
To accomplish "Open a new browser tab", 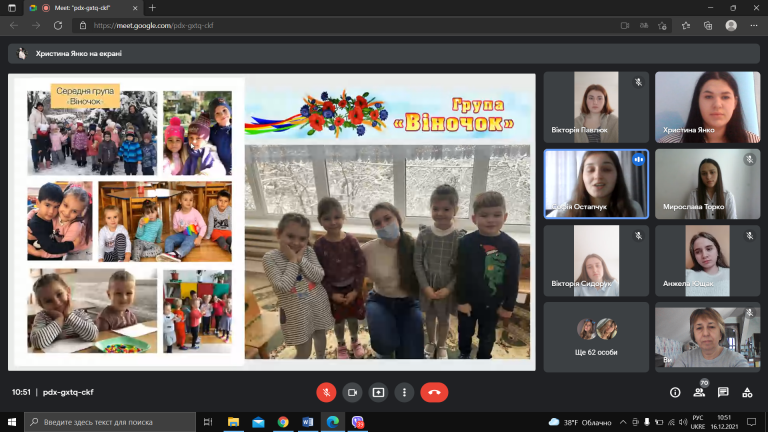I will (152, 8).
